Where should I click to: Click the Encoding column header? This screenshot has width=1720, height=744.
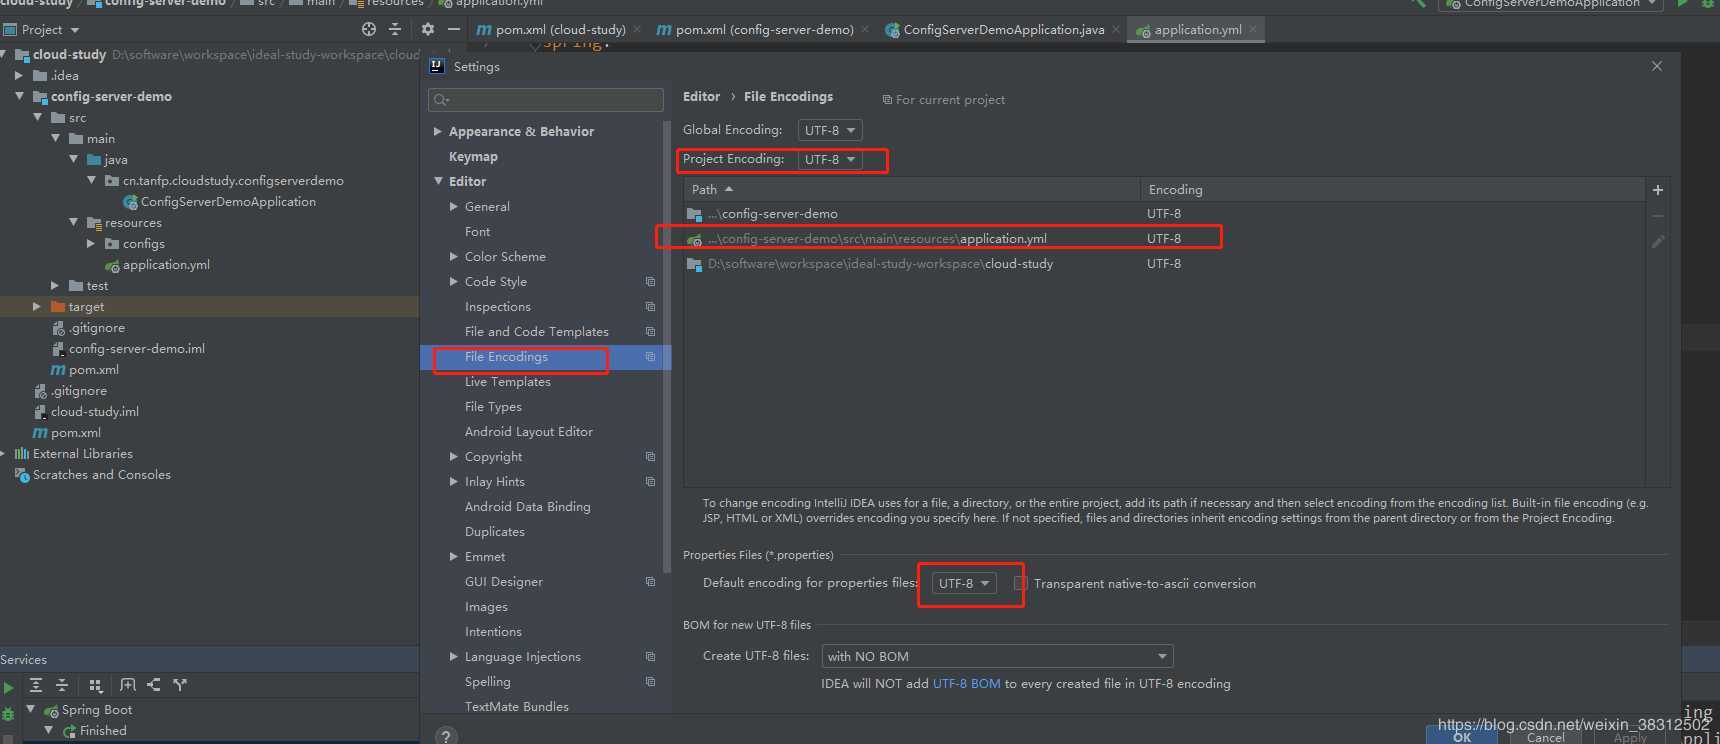(1392, 190)
